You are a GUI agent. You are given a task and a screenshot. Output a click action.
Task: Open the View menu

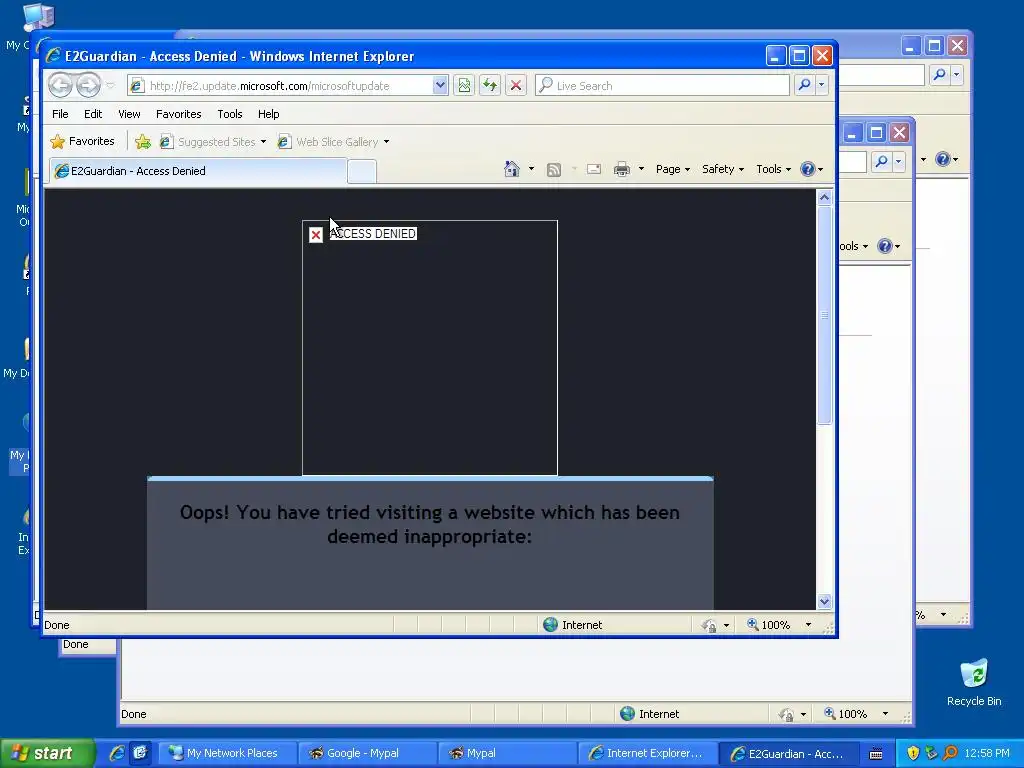click(x=129, y=114)
